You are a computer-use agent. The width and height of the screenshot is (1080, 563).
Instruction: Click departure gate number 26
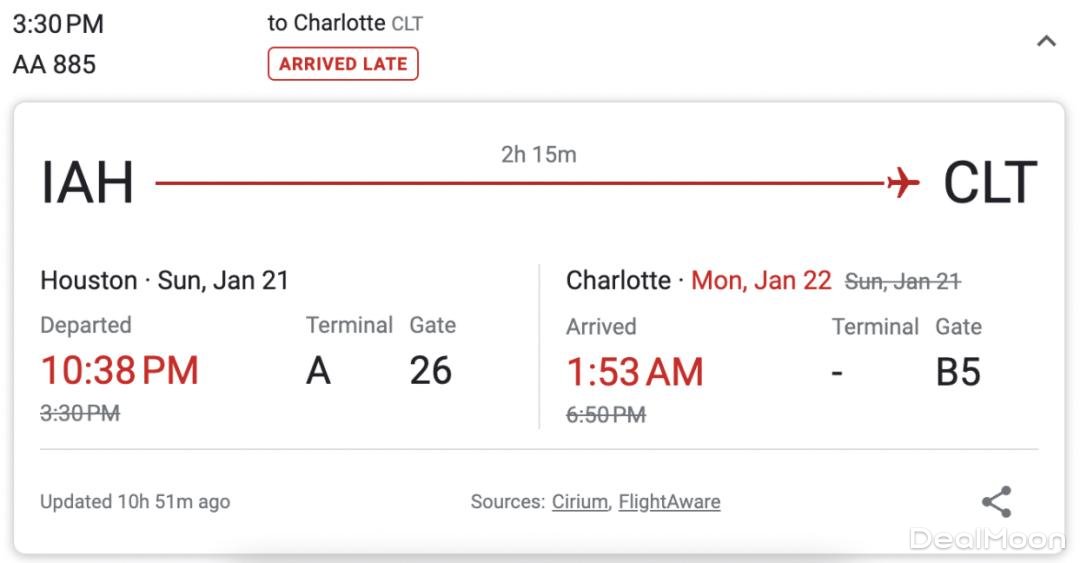coord(431,371)
